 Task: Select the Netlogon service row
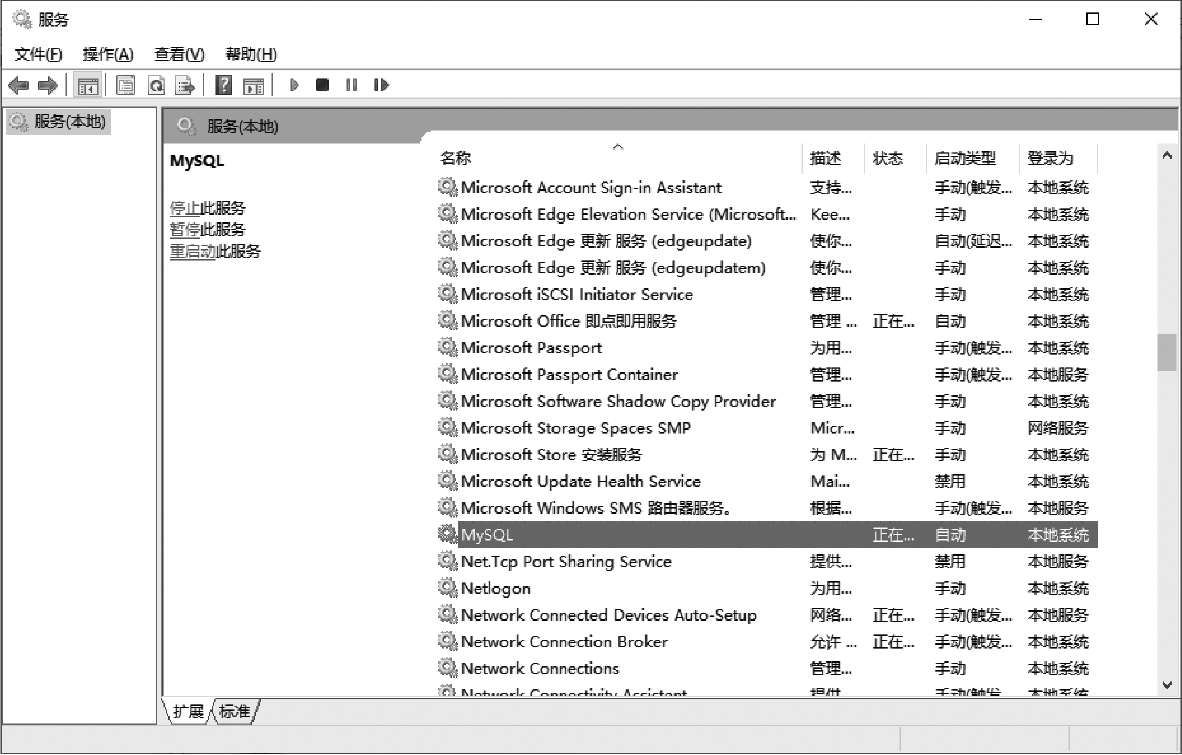[496, 588]
